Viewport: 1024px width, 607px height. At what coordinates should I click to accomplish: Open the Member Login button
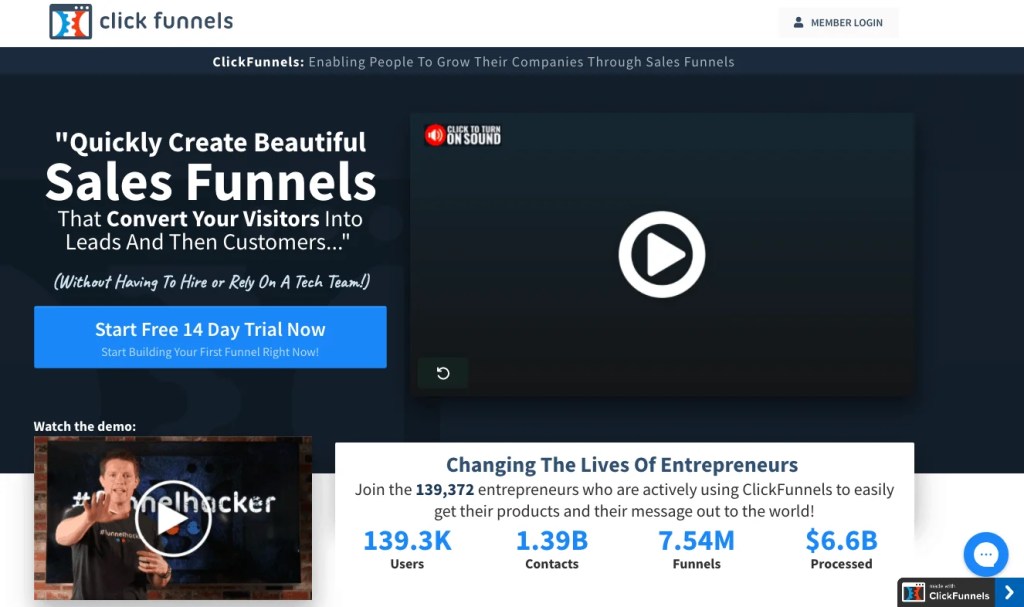click(838, 22)
